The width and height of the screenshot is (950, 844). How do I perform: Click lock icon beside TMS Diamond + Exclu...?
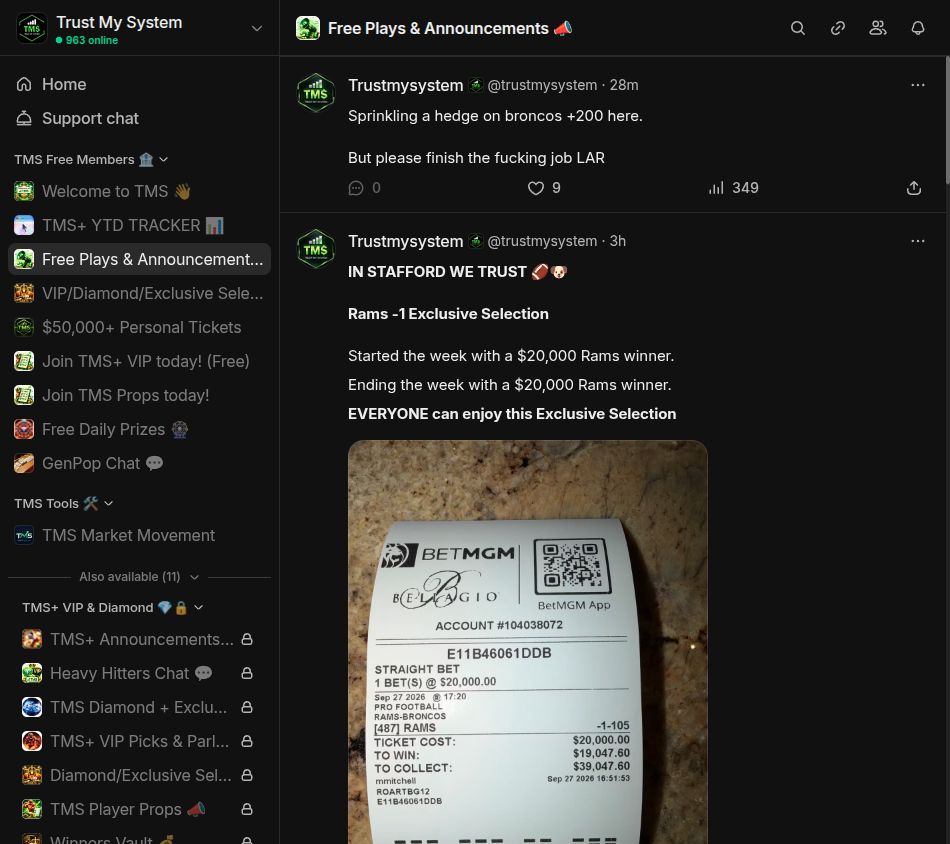tap(247, 707)
